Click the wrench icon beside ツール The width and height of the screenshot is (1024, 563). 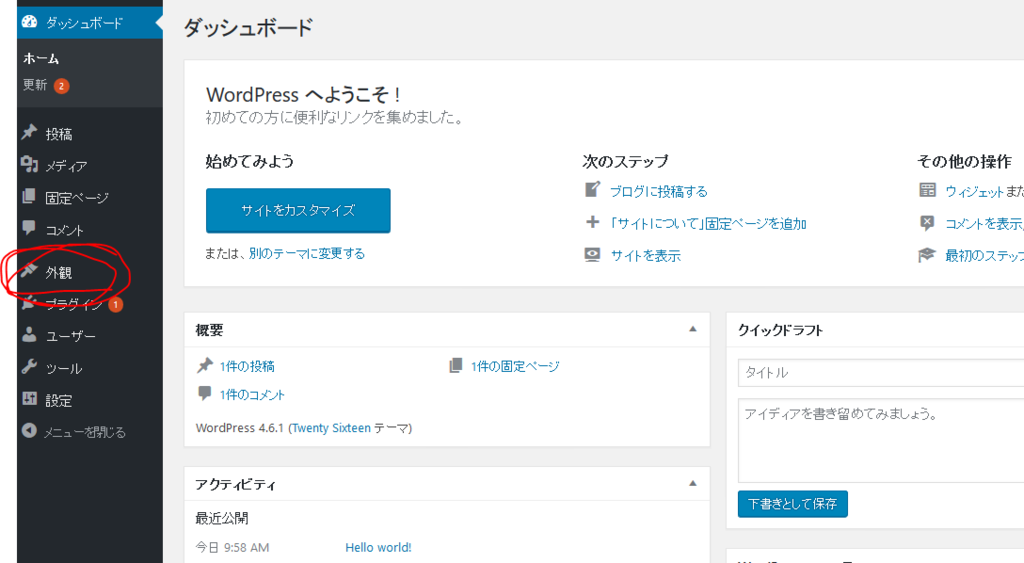pos(29,366)
